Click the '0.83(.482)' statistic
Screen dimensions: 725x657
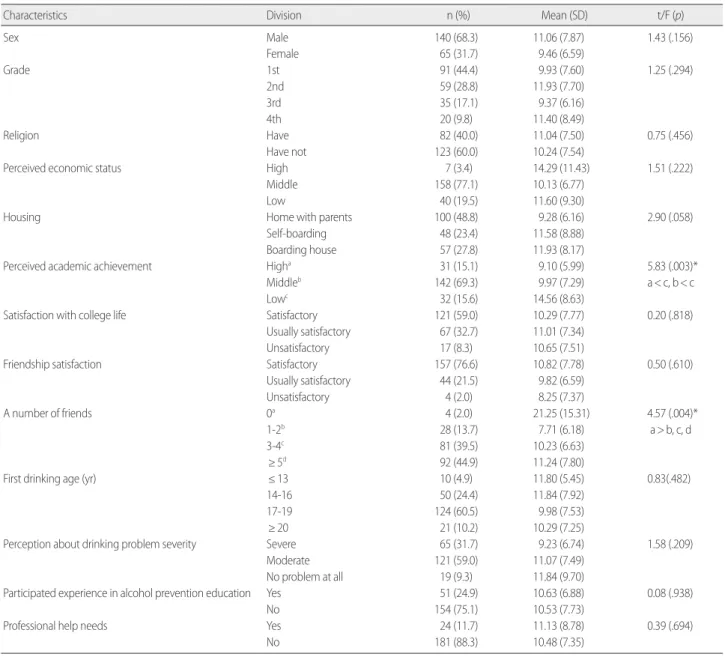pyautogui.click(x=669, y=479)
